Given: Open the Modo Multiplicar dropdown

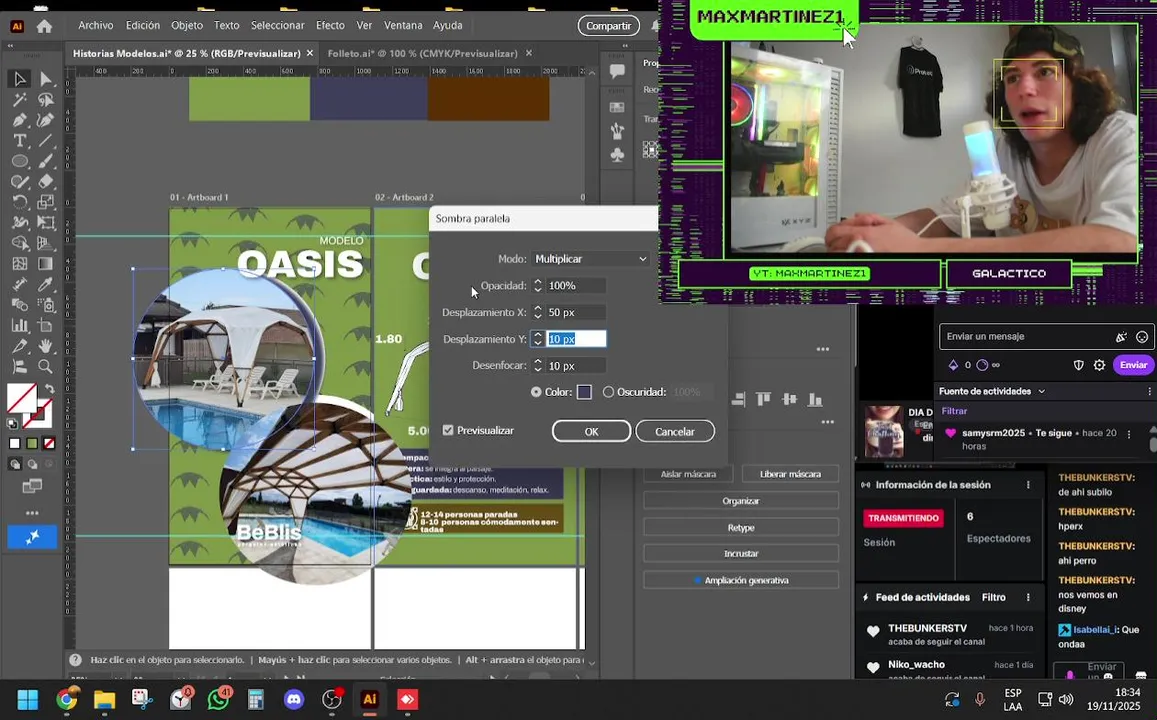Looking at the screenshot, I should (590, 259).
